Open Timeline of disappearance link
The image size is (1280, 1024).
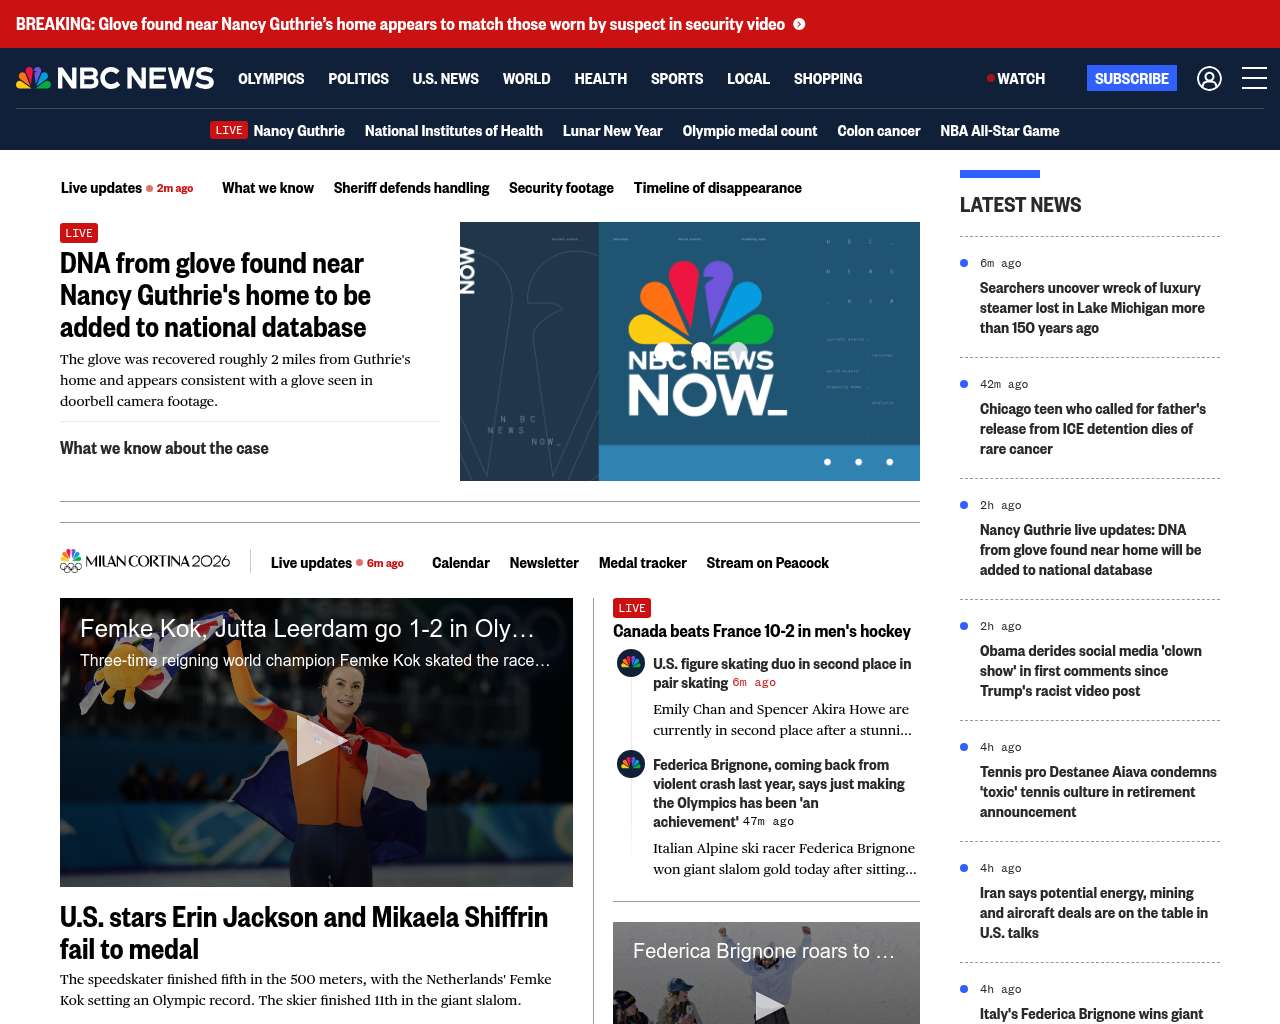click(718, 187)
